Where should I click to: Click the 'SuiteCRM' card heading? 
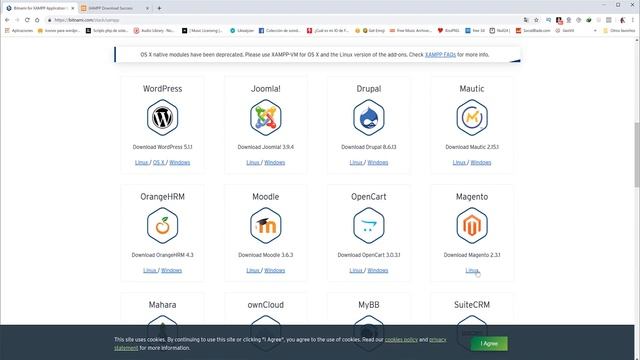472,305
